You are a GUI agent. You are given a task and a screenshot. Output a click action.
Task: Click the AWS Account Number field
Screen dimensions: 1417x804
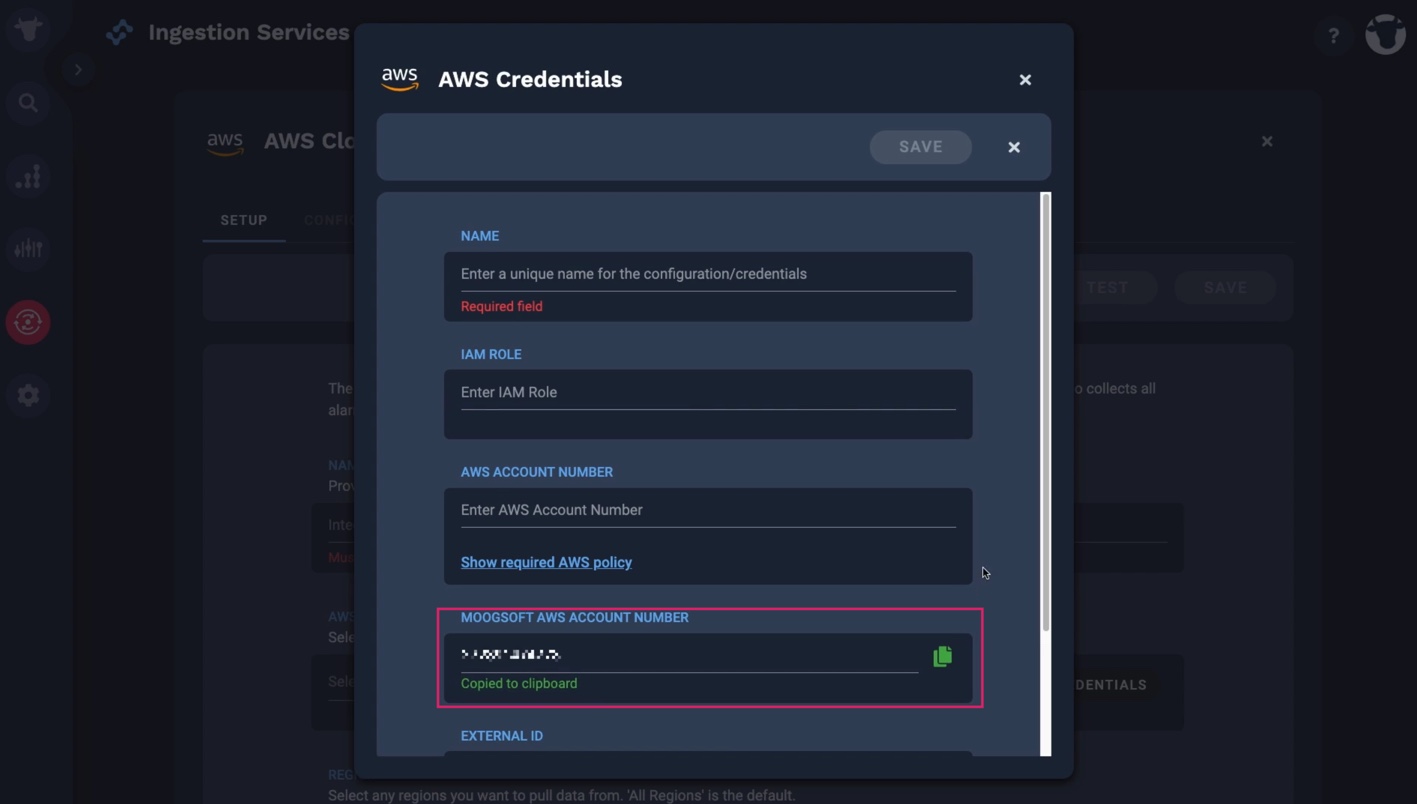pyautogui.click(x=708, y=510)
